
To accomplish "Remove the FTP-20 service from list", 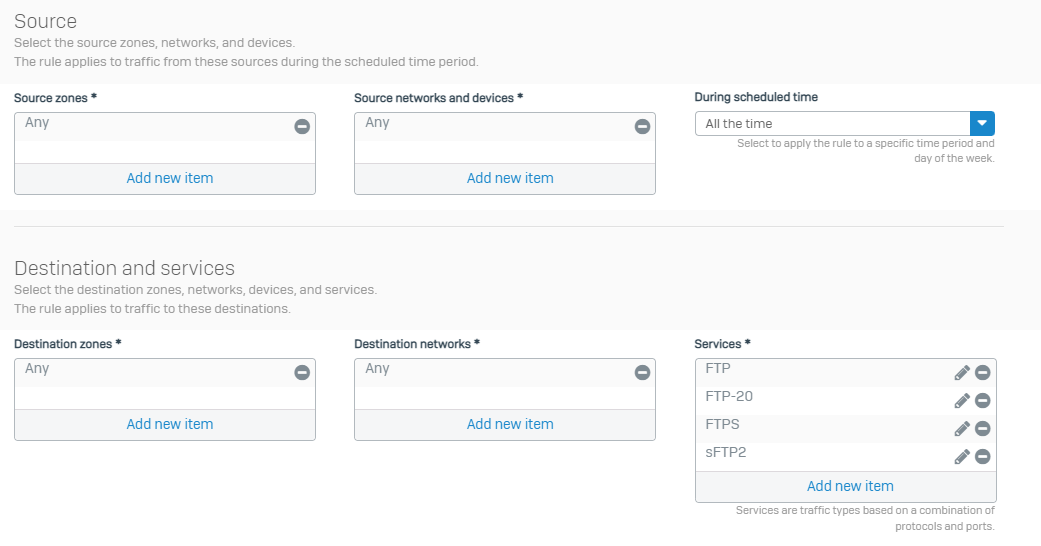I will click(x=983, y=401).
